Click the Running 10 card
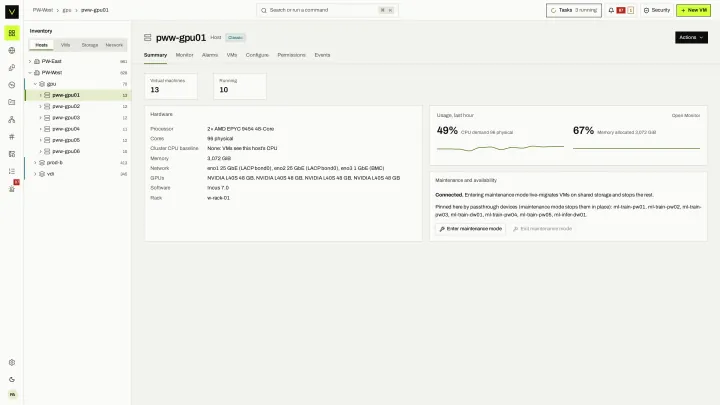720x405 pixels. [240, 86]
